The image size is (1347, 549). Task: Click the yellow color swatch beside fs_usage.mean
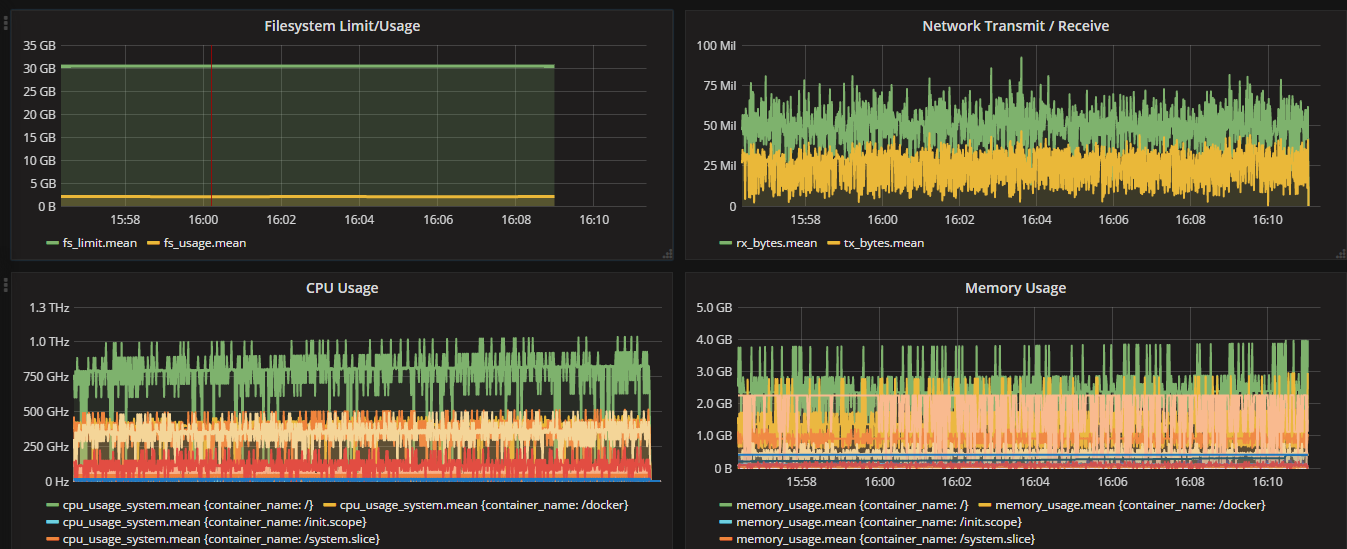coord(154,243)
